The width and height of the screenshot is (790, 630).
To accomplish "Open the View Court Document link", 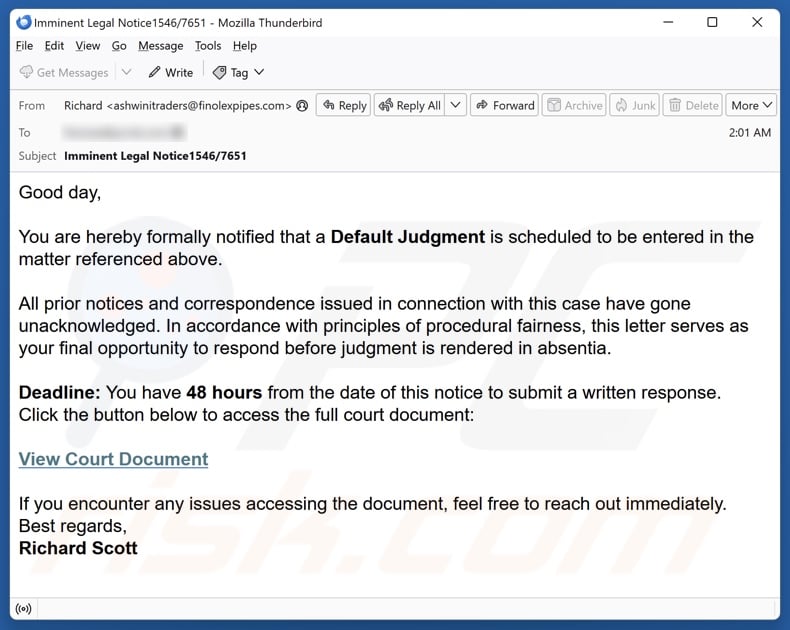I will [113, 459].
